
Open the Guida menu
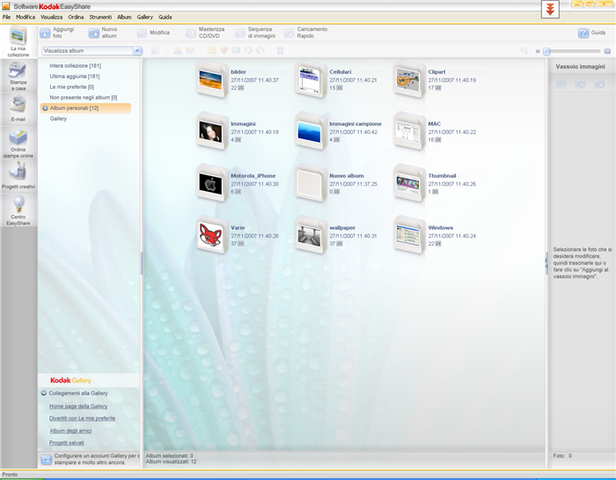tap(165, 17)
